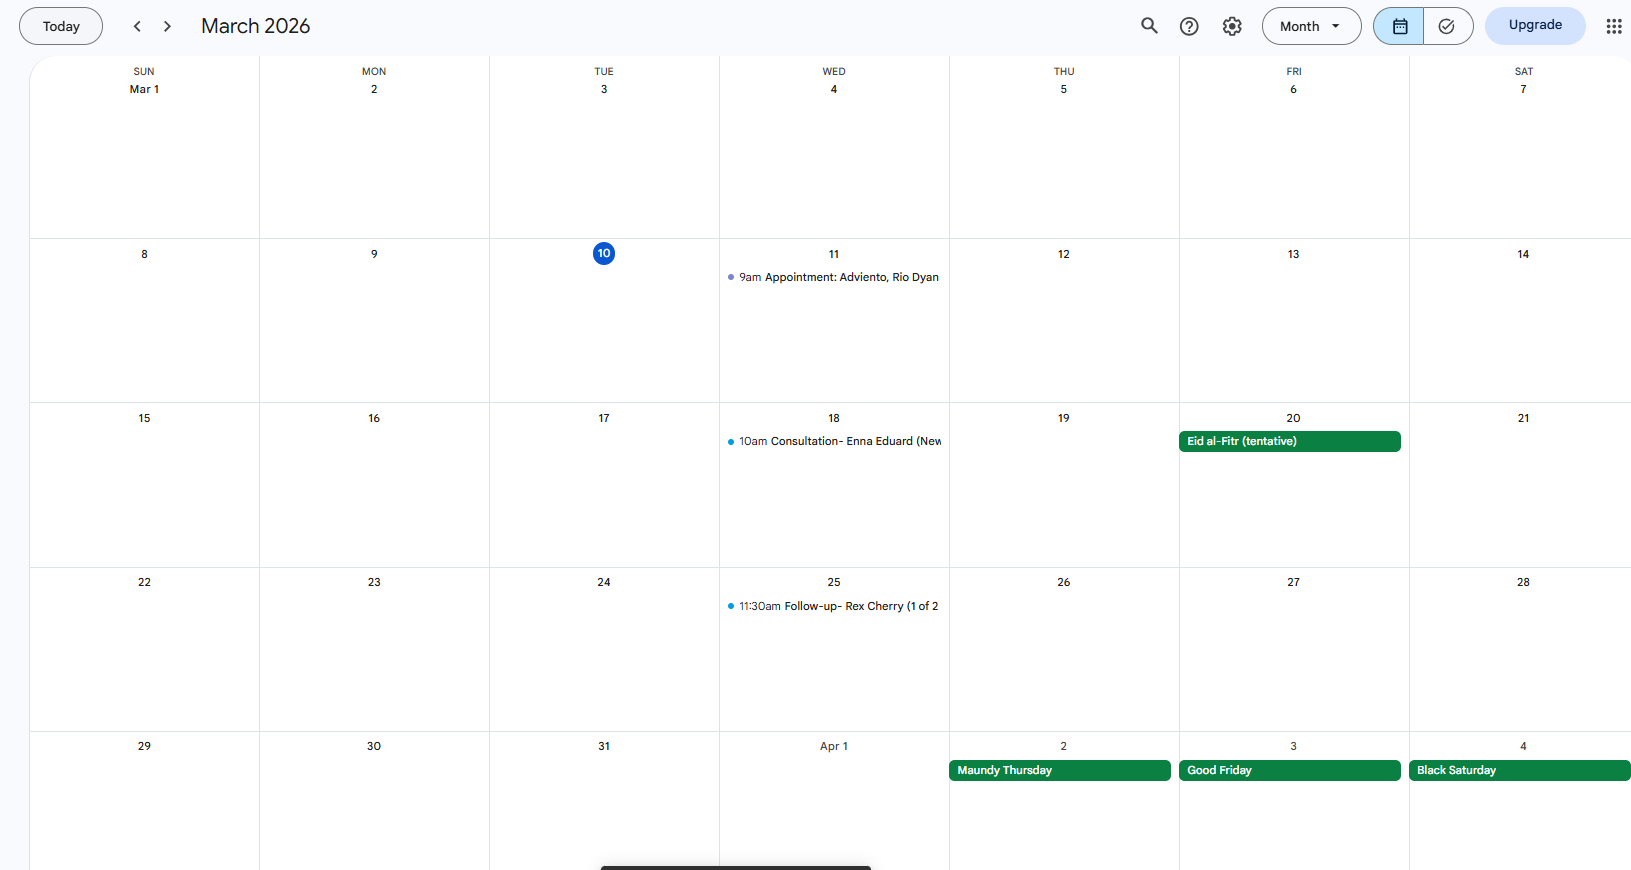The height and width of the screenshot is (870, 1631).
Task: Select date 16 in March
Action: point(374,418)
